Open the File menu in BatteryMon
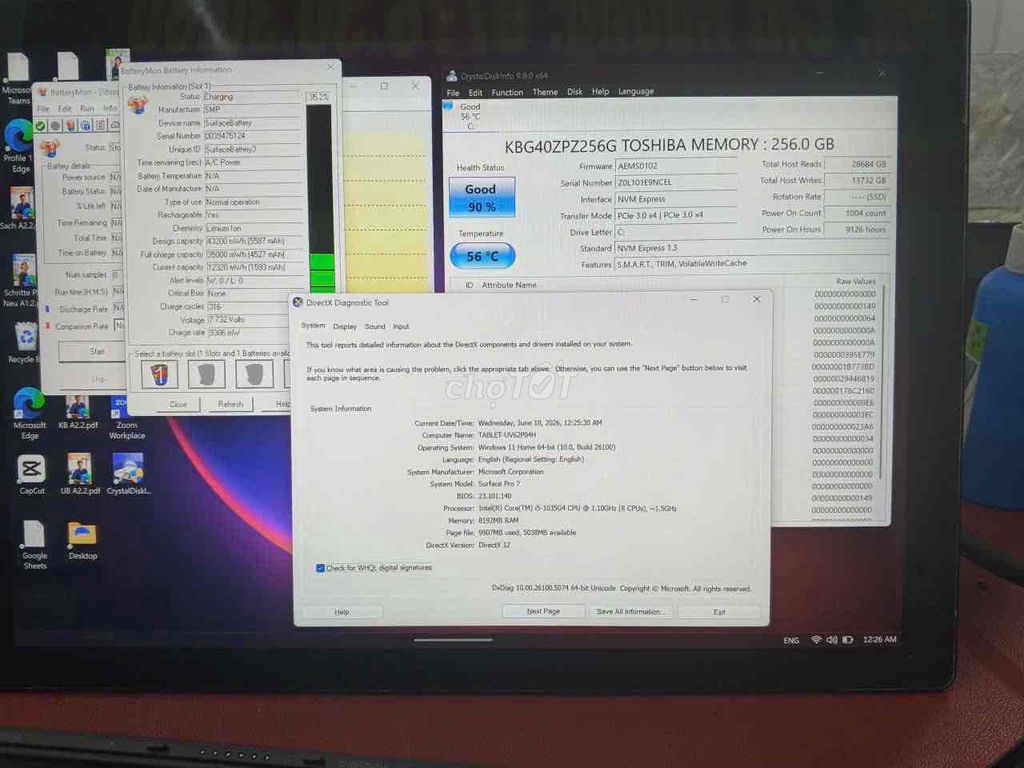This screenshot has width=1024, height=768. [x=43, y=109]
